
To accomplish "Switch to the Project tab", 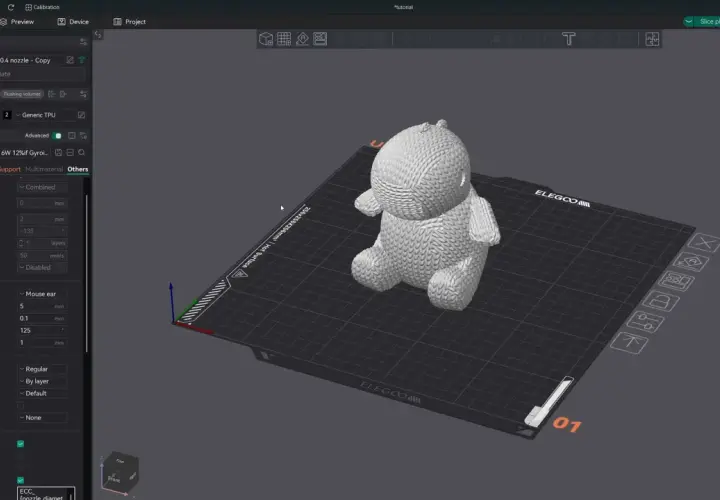I will coord(129,22).
